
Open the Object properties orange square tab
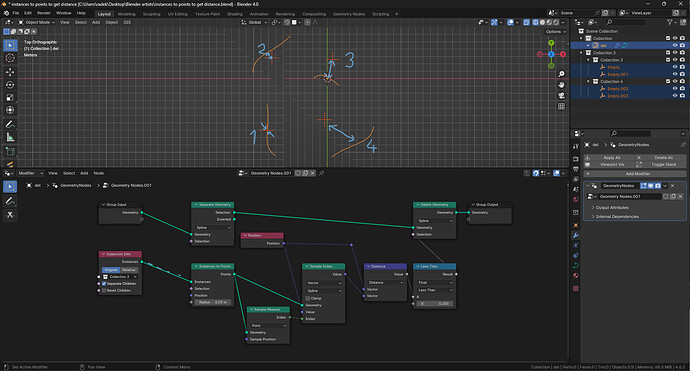(x=576, y=224)
